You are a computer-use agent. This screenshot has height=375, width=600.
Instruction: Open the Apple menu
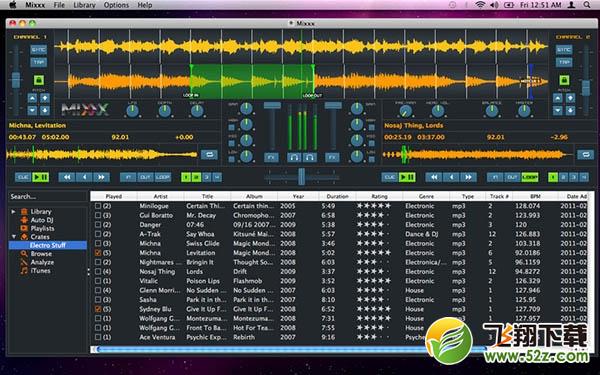tap(12, 5)
